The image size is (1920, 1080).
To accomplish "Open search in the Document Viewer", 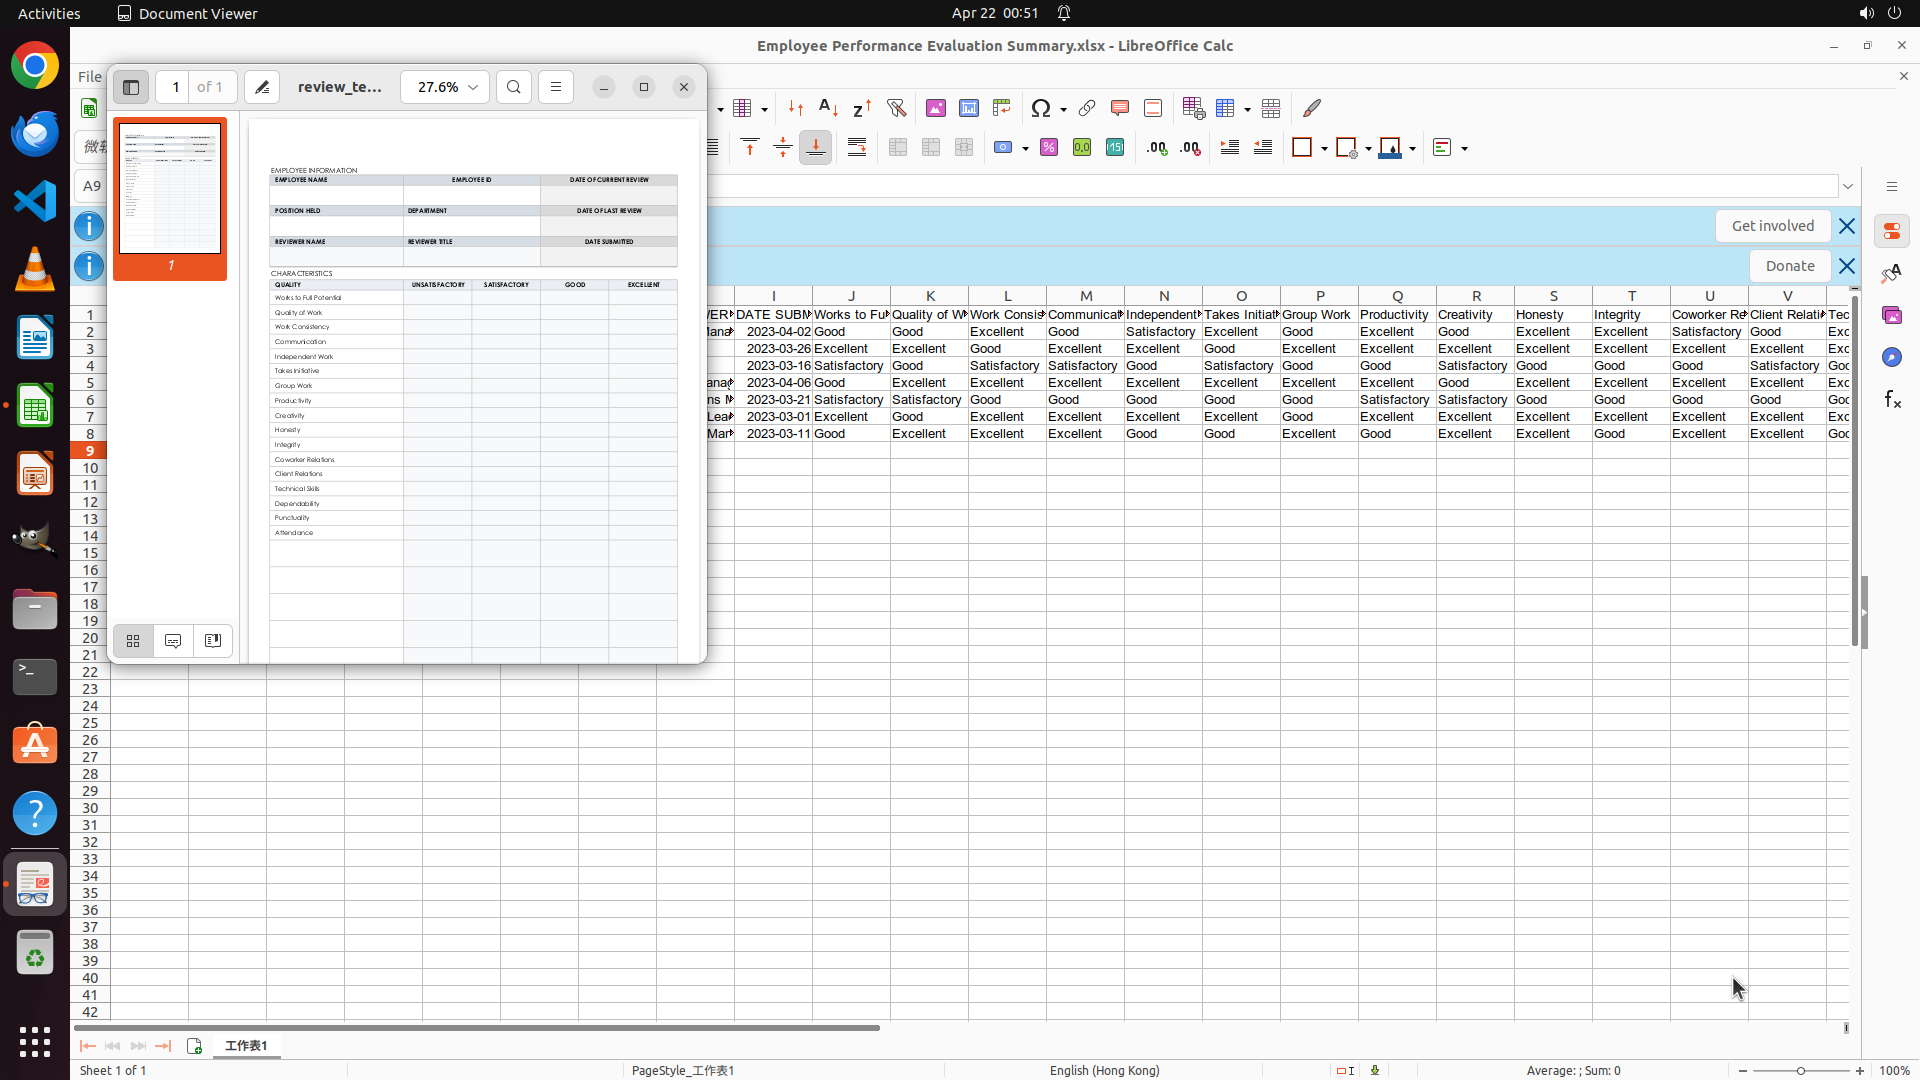I will [514, 87].
